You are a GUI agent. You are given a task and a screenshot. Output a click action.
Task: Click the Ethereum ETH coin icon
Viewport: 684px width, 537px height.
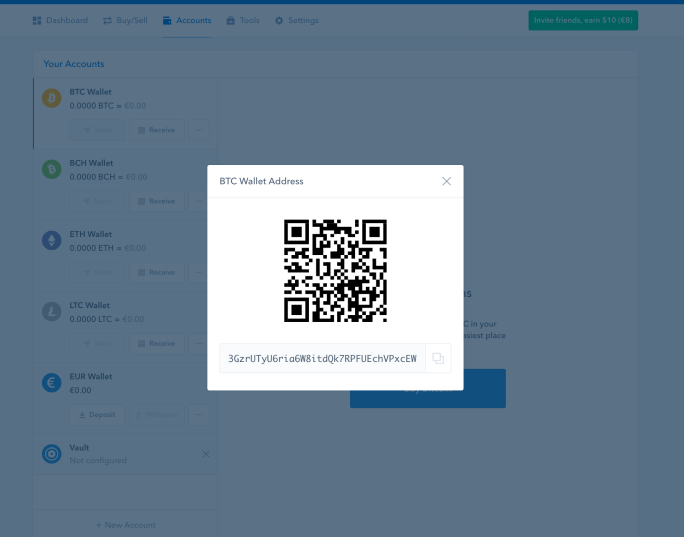coord(51,240)
